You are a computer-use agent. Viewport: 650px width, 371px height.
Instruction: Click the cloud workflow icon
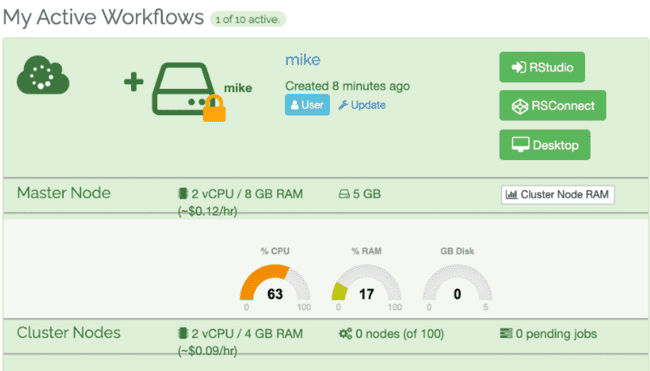(x=43, y=75)
